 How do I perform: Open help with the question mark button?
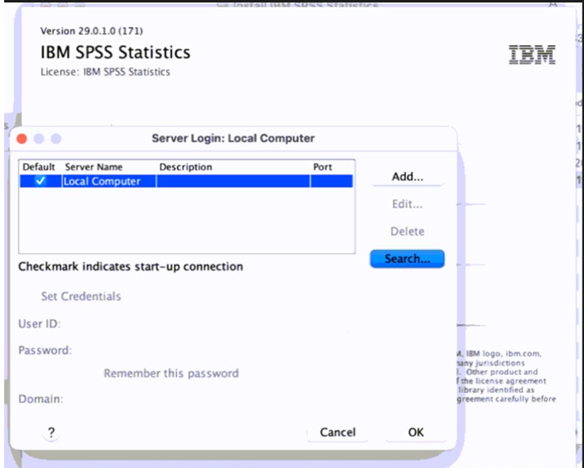[x=51, y=433]
